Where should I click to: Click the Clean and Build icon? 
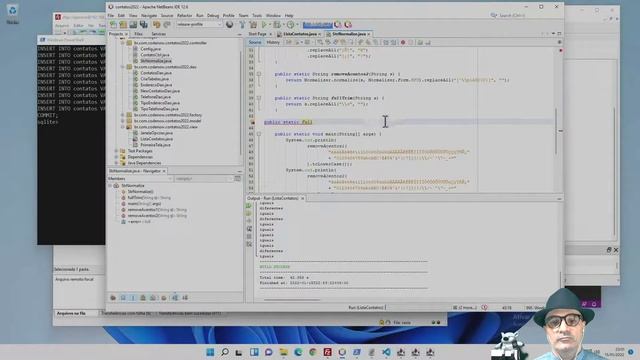[253, 24]
